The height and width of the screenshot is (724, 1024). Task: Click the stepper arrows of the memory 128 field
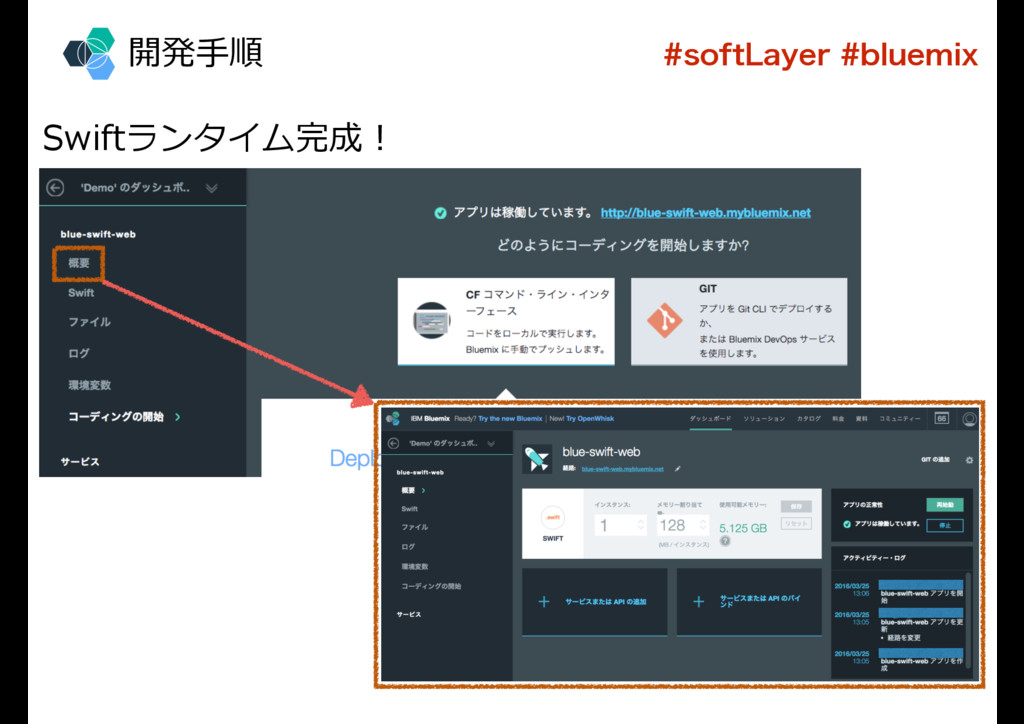coord(703,526)
